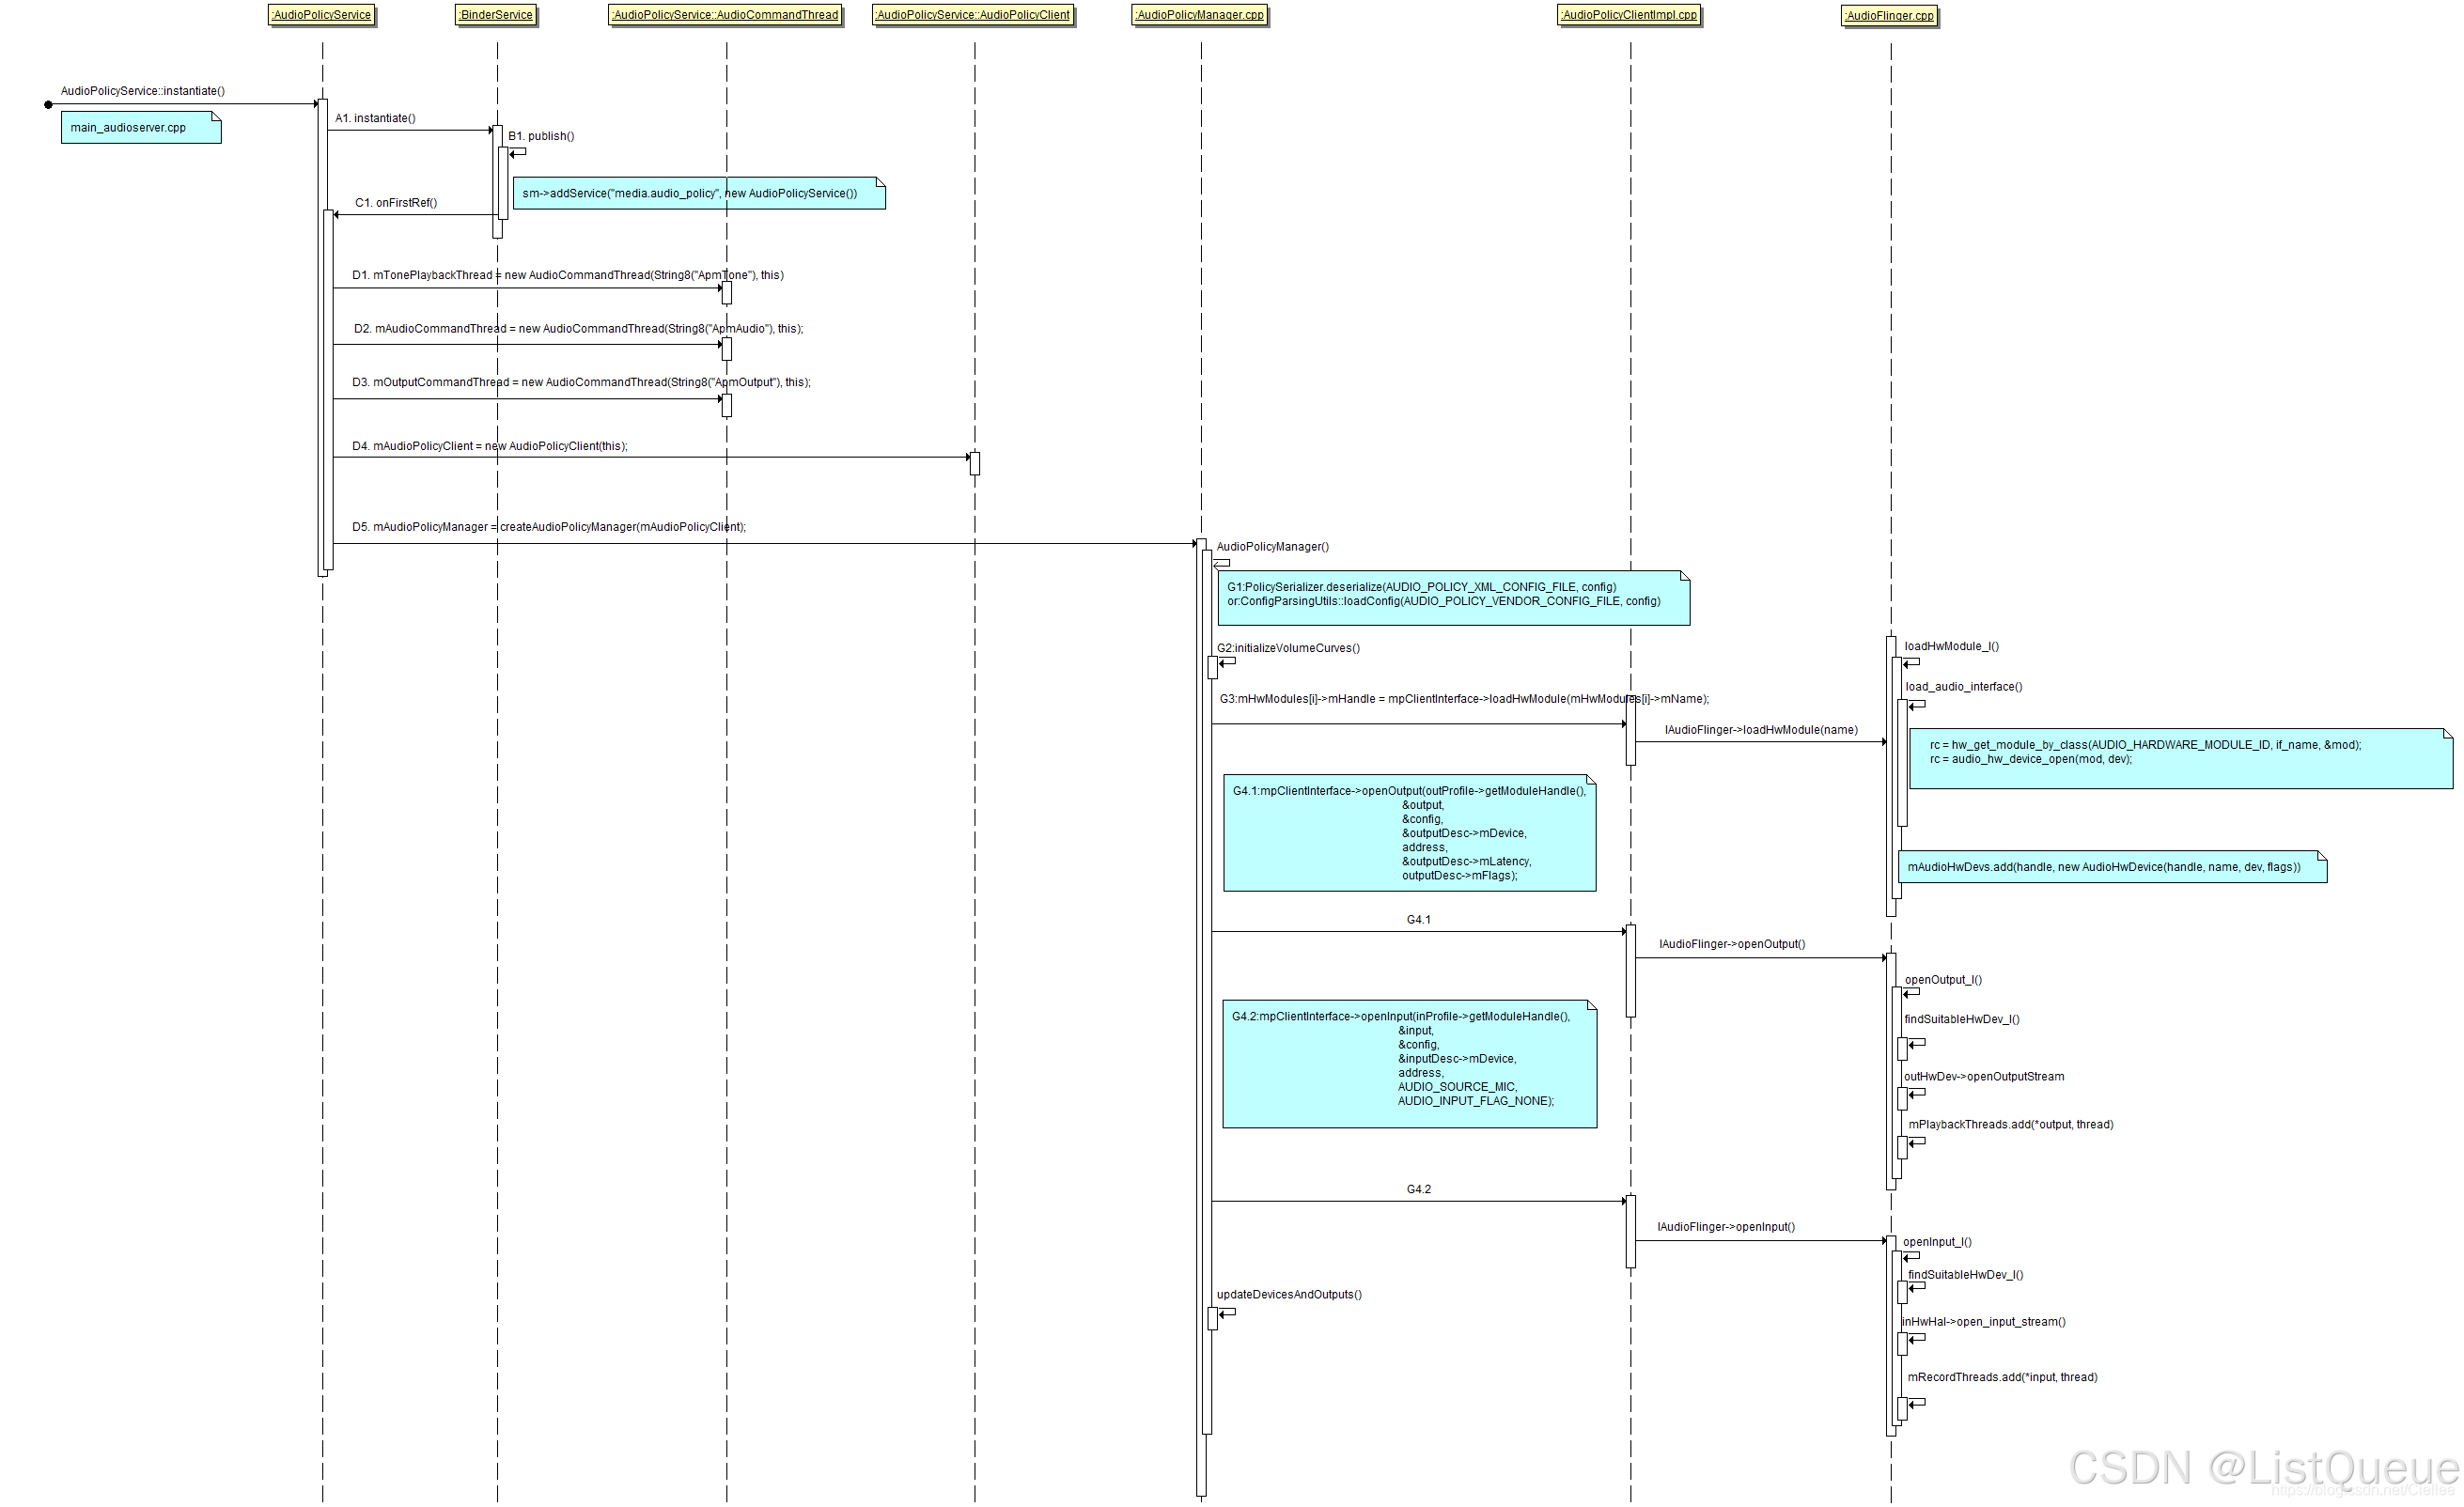
Task: Click the IAudioFlinger->openOutput() message label
Action: (1731, 944)
